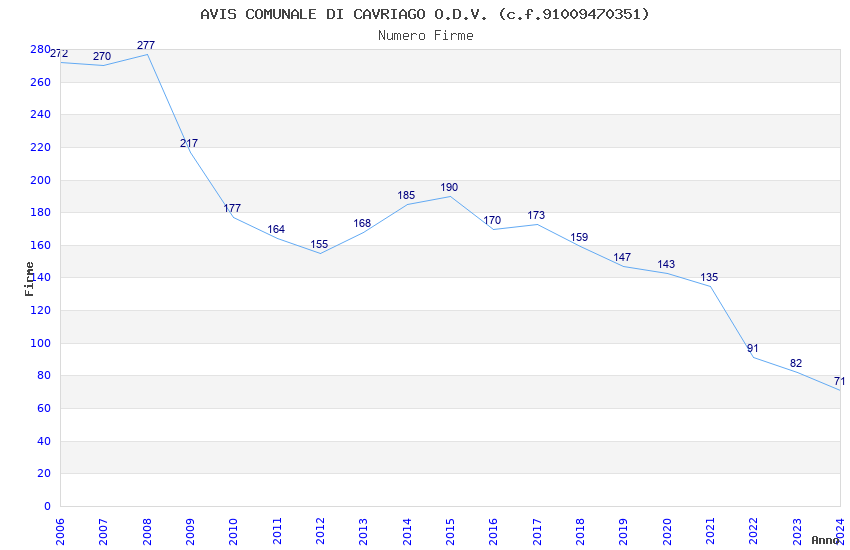Click data label 217 for 2009
The image size is (850, 550).
click(x=189, y=144)
